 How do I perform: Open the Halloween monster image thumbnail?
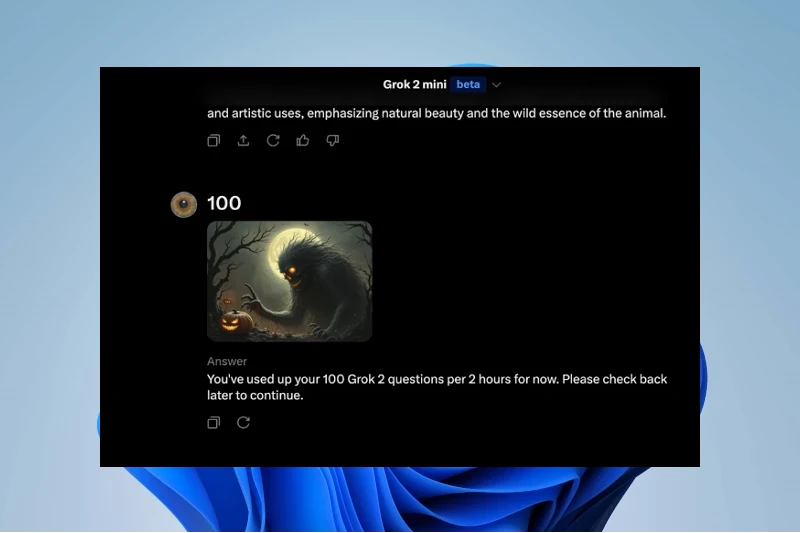click(289, 281)
